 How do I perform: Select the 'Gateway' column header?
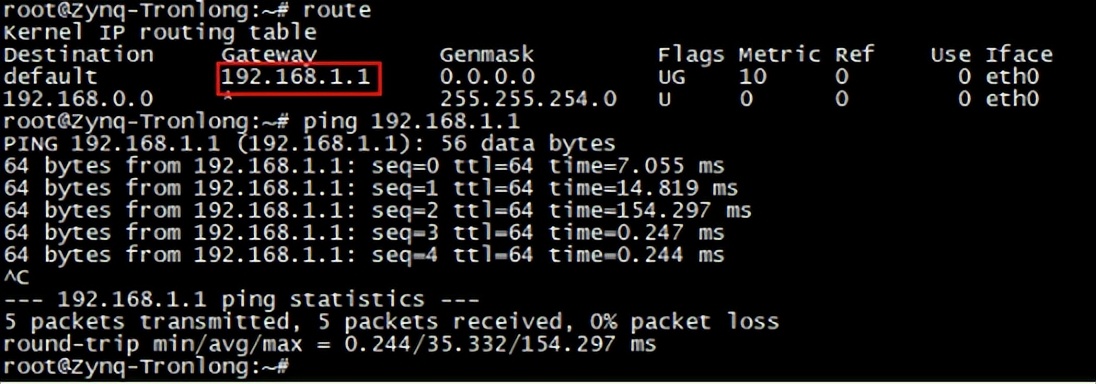270,55
